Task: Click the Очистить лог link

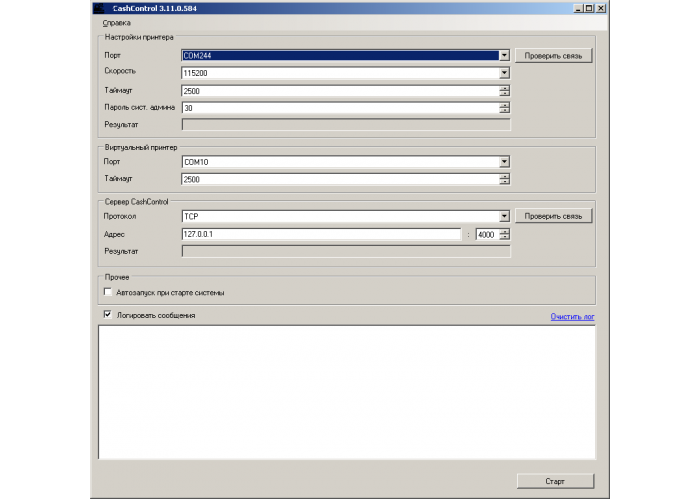Action: [572, 317]
